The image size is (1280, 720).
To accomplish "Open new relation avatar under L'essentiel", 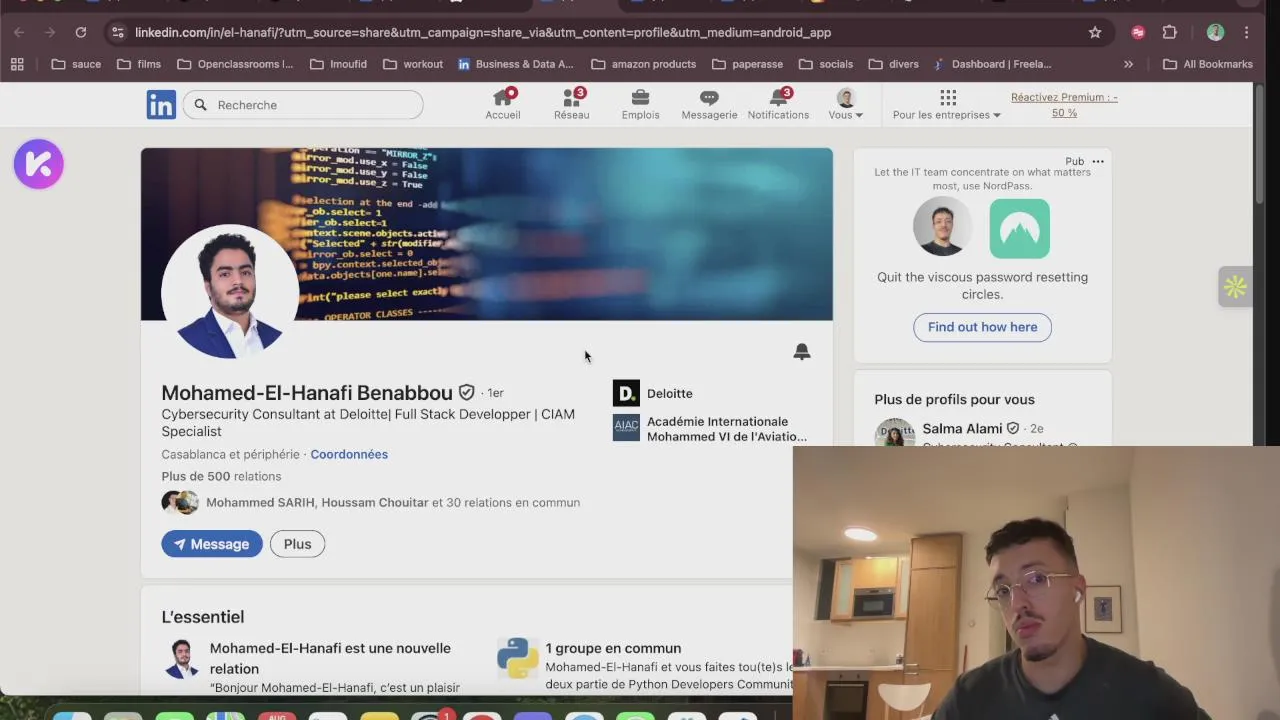I will click(x=181, y=659).
